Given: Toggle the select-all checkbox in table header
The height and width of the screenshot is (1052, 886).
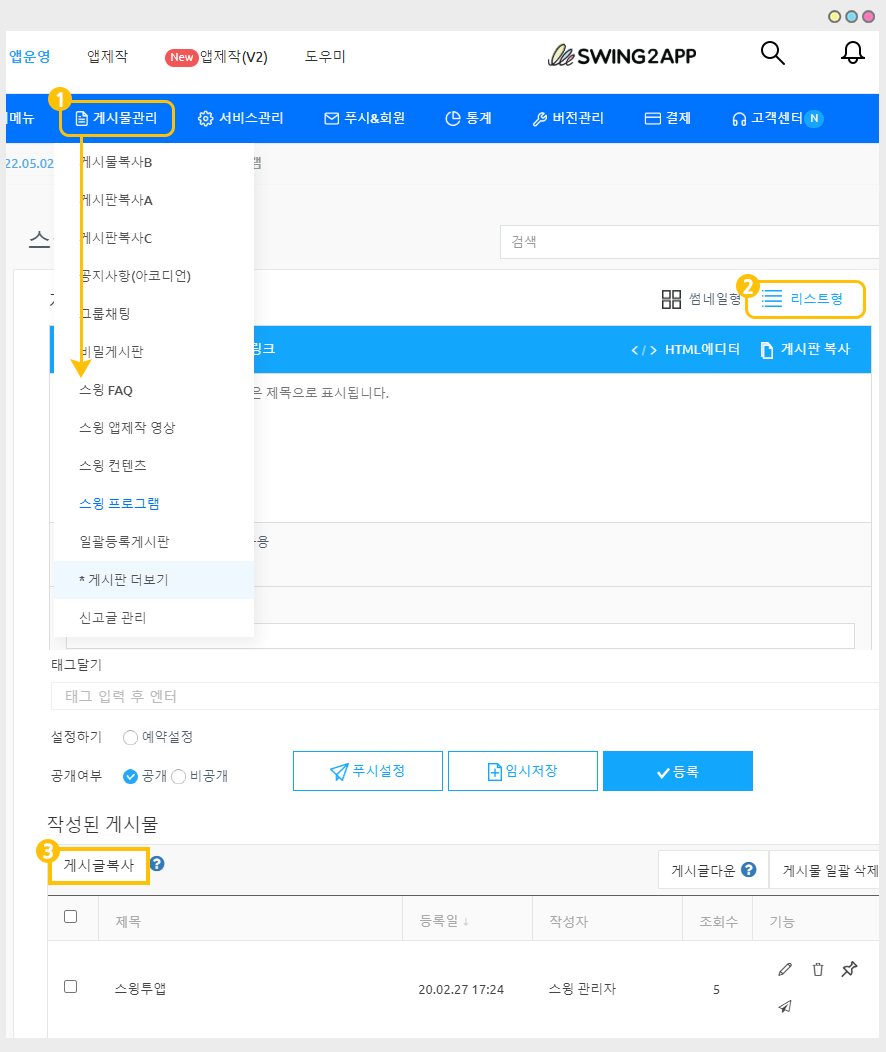Looking at the screenshot, I should 70,917.
